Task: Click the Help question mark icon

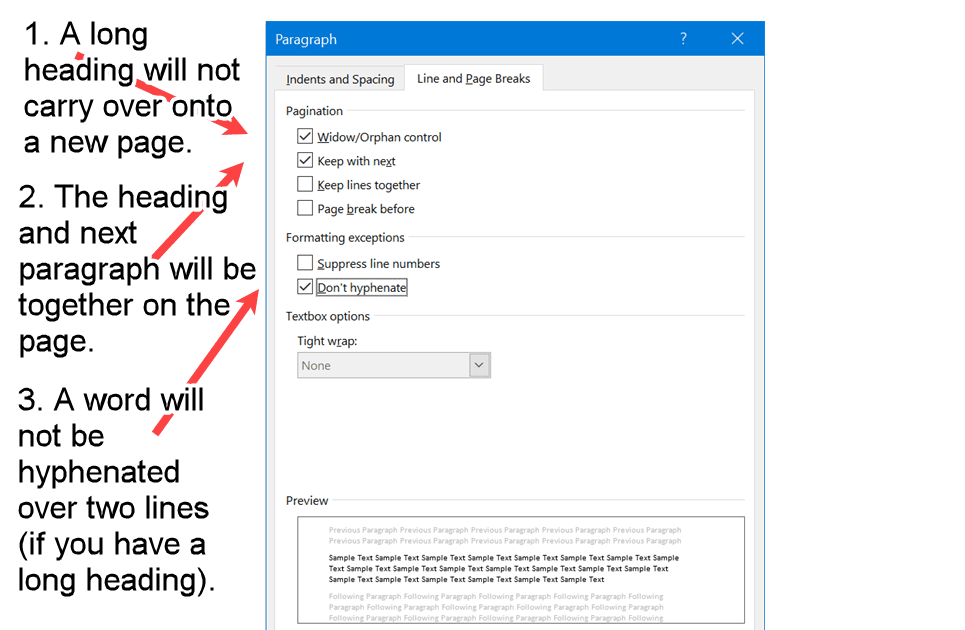Action: [x=683, y=39]
